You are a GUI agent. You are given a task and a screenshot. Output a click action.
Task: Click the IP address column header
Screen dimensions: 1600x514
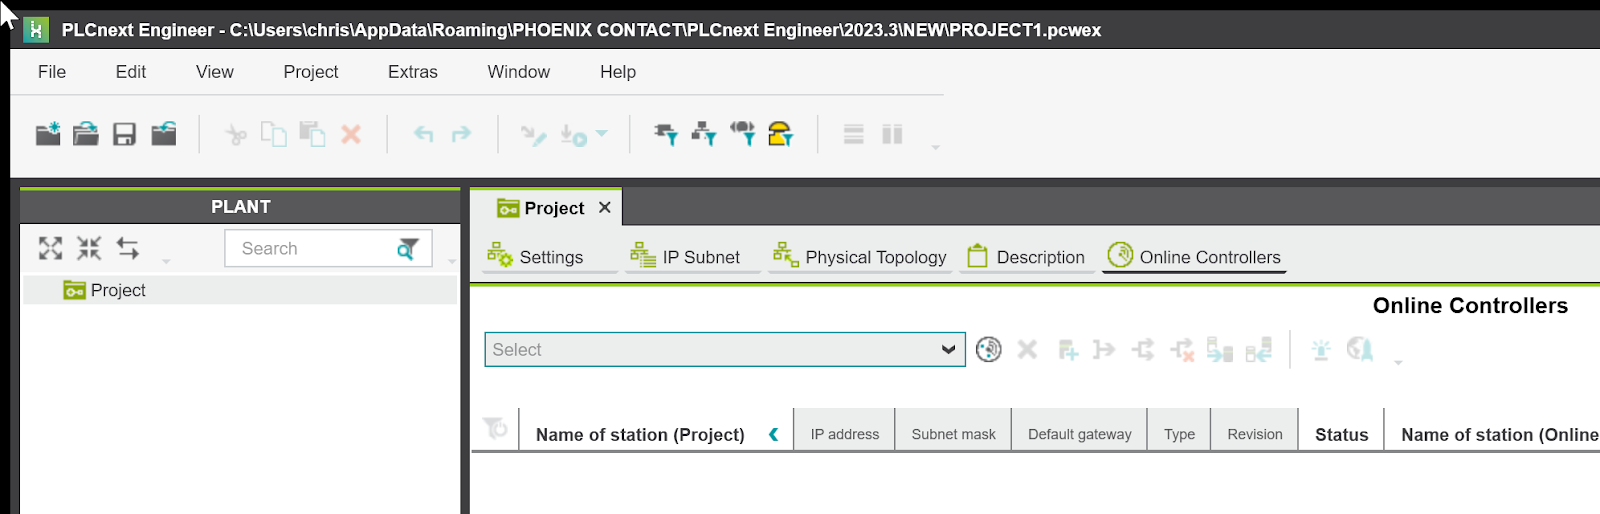845,434
